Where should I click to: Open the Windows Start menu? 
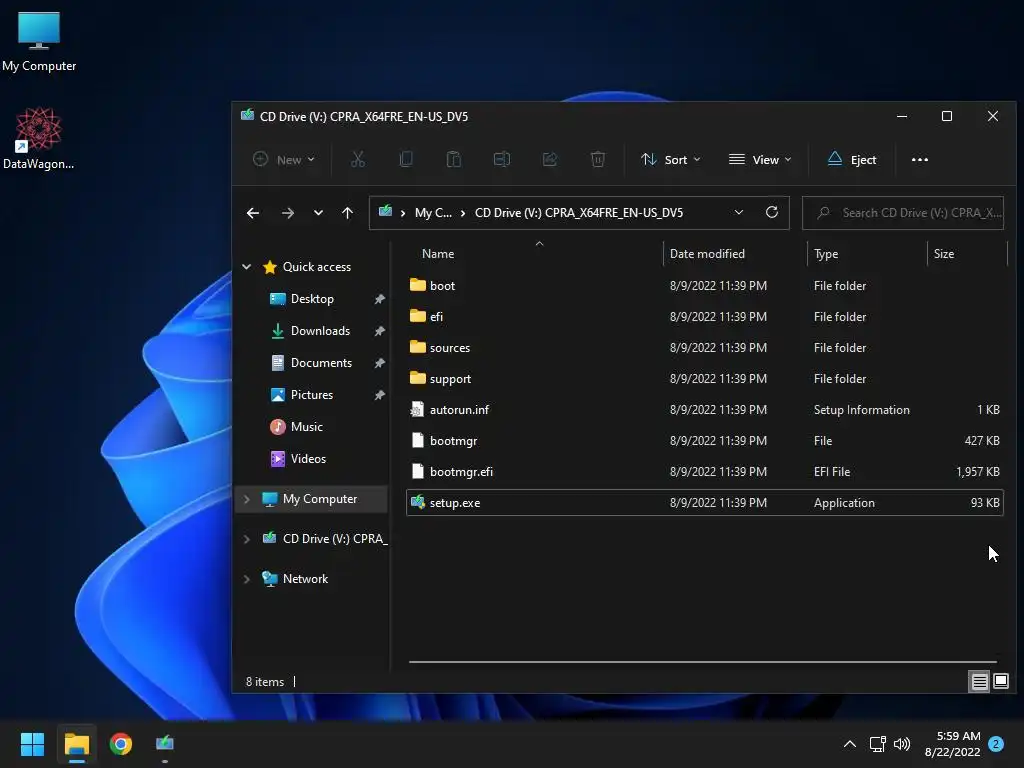click(x=32, y=744)
